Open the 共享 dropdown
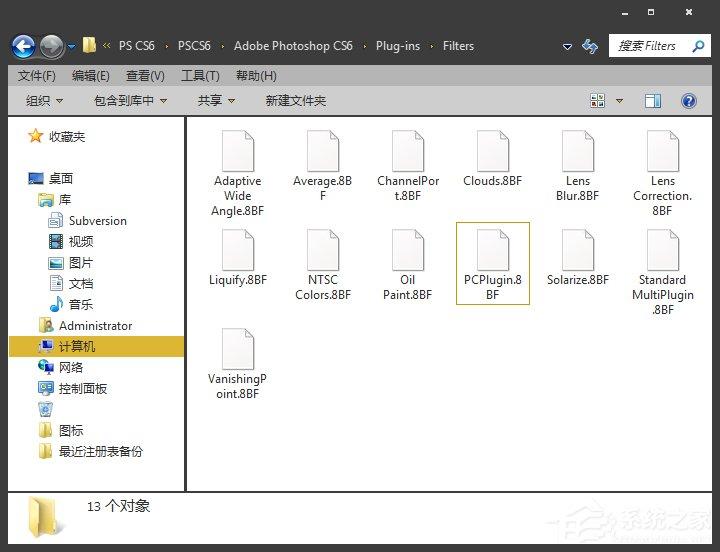 (x=216, y=101)
